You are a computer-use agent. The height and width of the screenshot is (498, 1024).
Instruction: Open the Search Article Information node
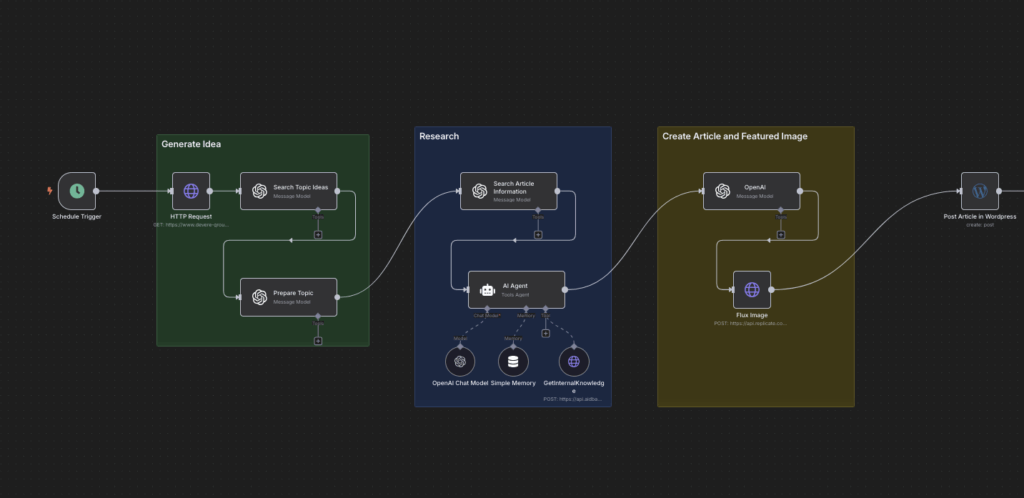click(509, 191)
